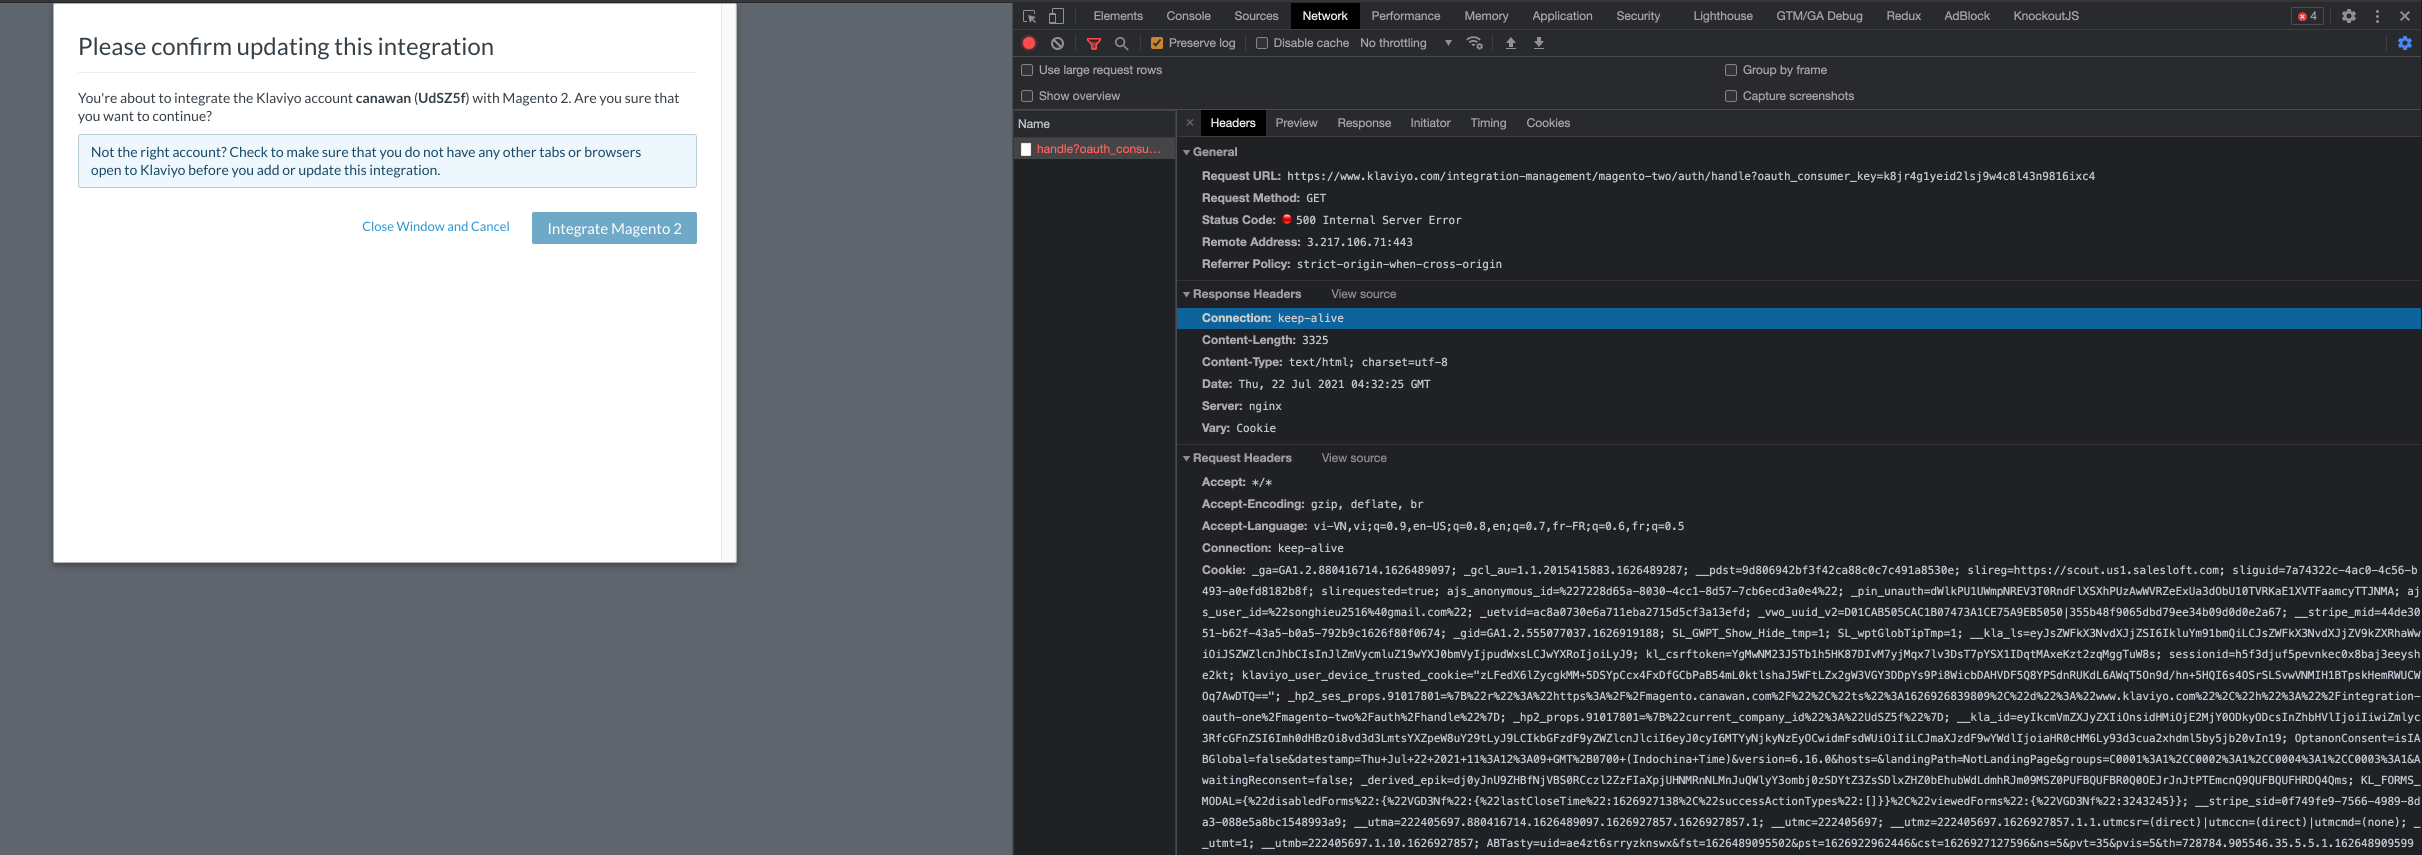2422x855 pixels.
Task: Select the Headers detail tab
Action: point(1232,123)
